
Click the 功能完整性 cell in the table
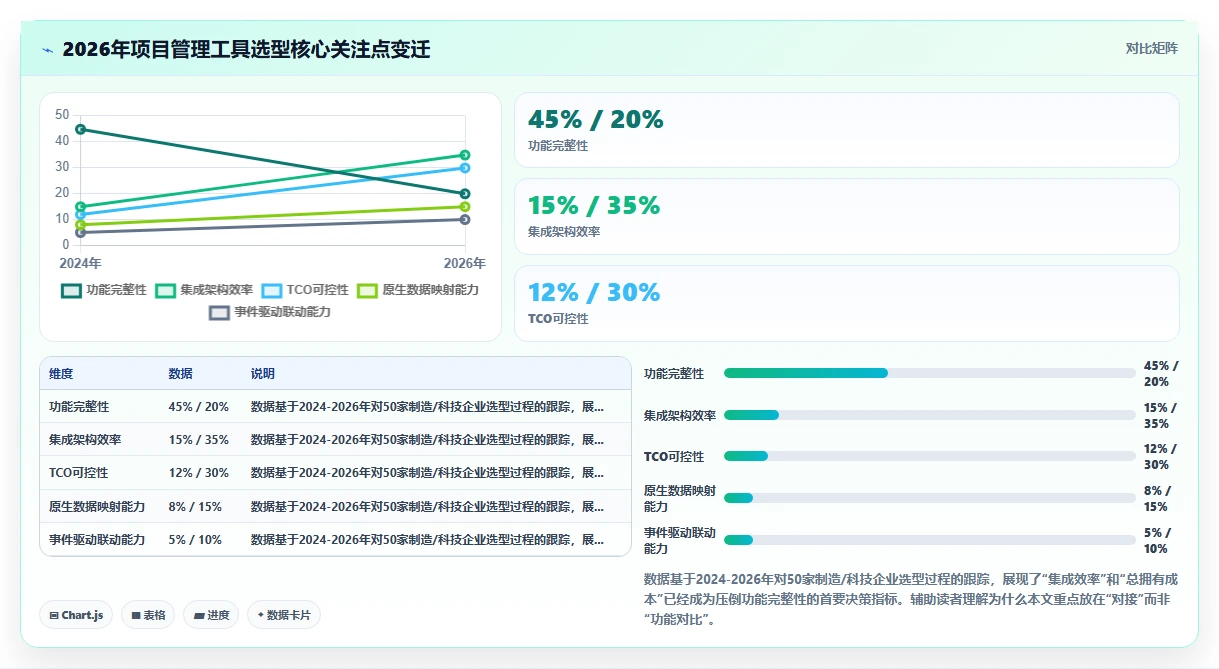click(79, 407)
